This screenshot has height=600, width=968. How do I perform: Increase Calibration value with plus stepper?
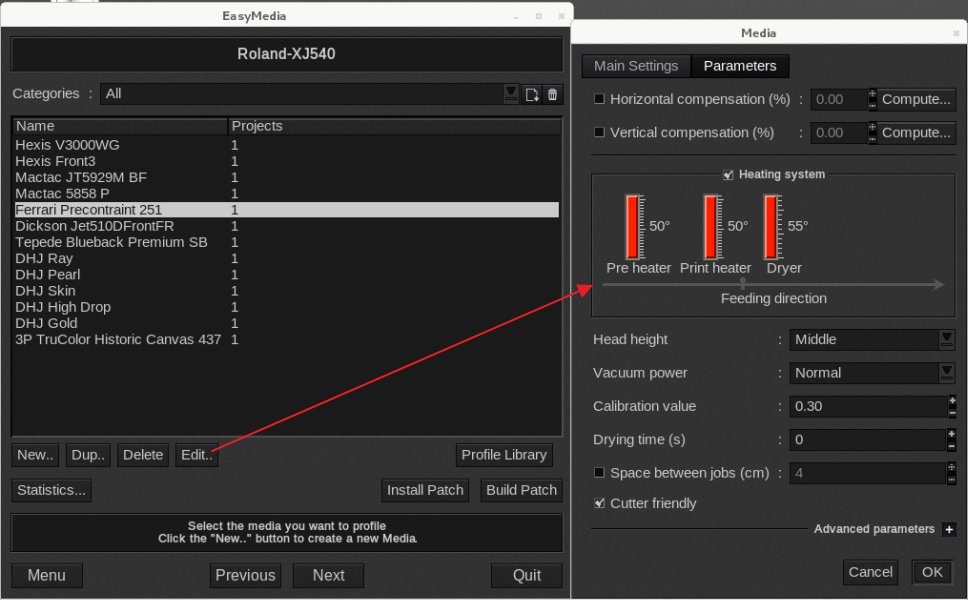(952, 401)
